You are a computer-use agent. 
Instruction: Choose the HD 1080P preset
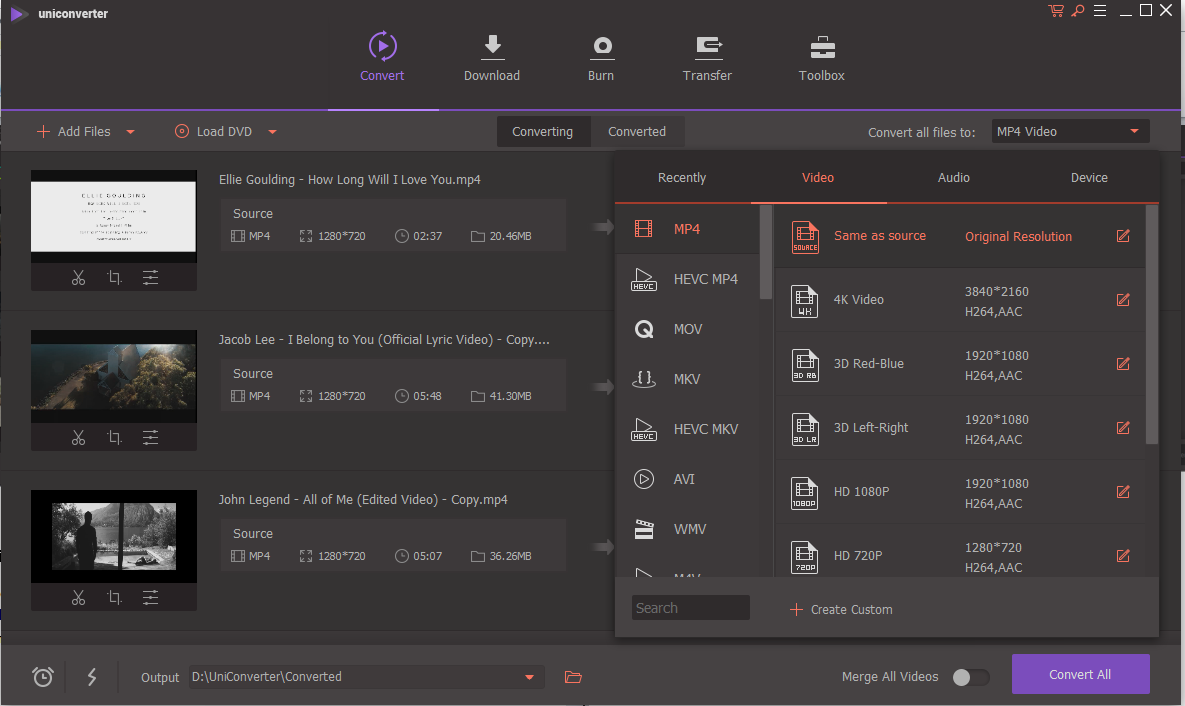coord(960,492)
